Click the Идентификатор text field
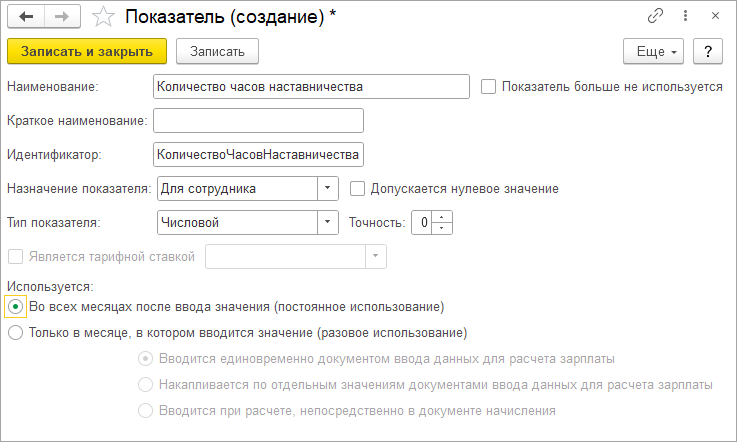 click(259, 154)
